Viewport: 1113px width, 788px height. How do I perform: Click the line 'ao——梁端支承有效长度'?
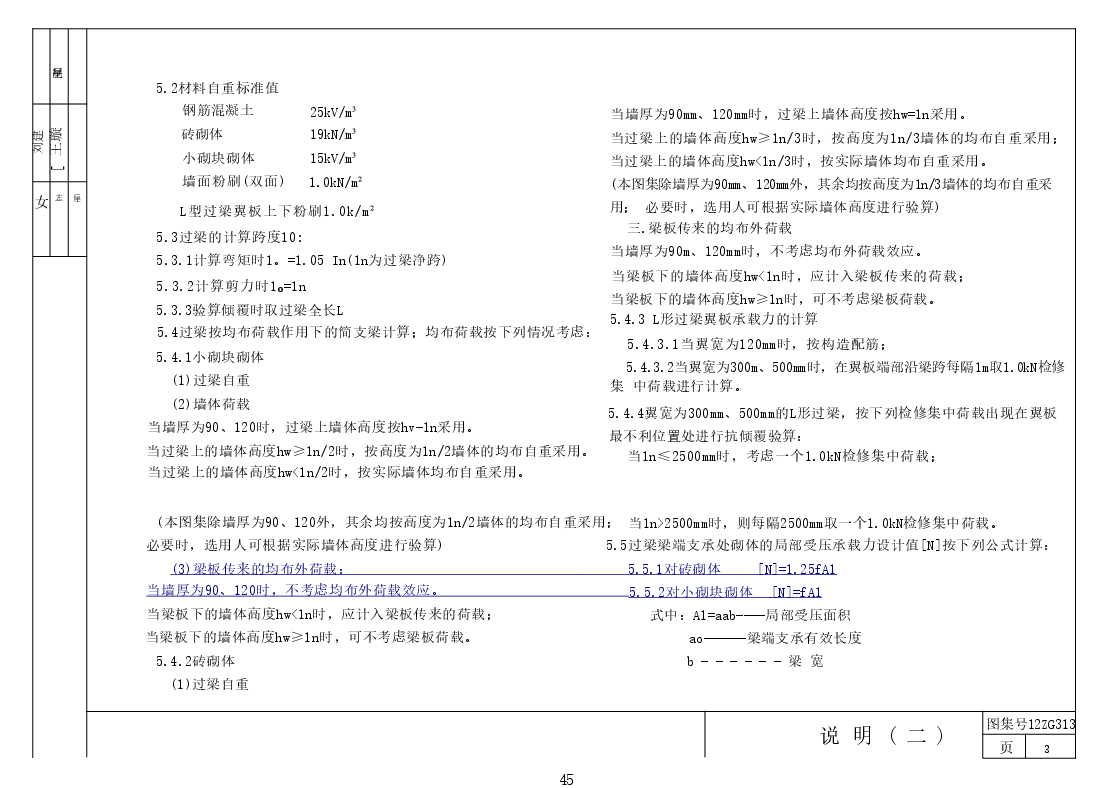click(775, 638)
